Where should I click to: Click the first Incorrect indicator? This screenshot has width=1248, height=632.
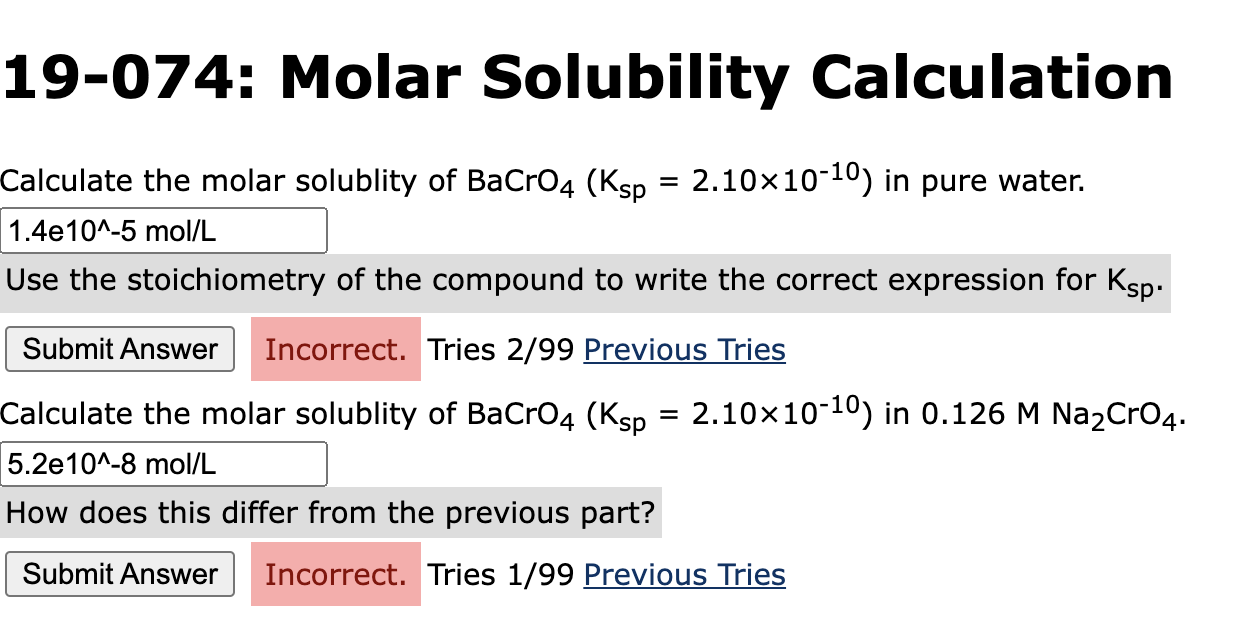335,349
